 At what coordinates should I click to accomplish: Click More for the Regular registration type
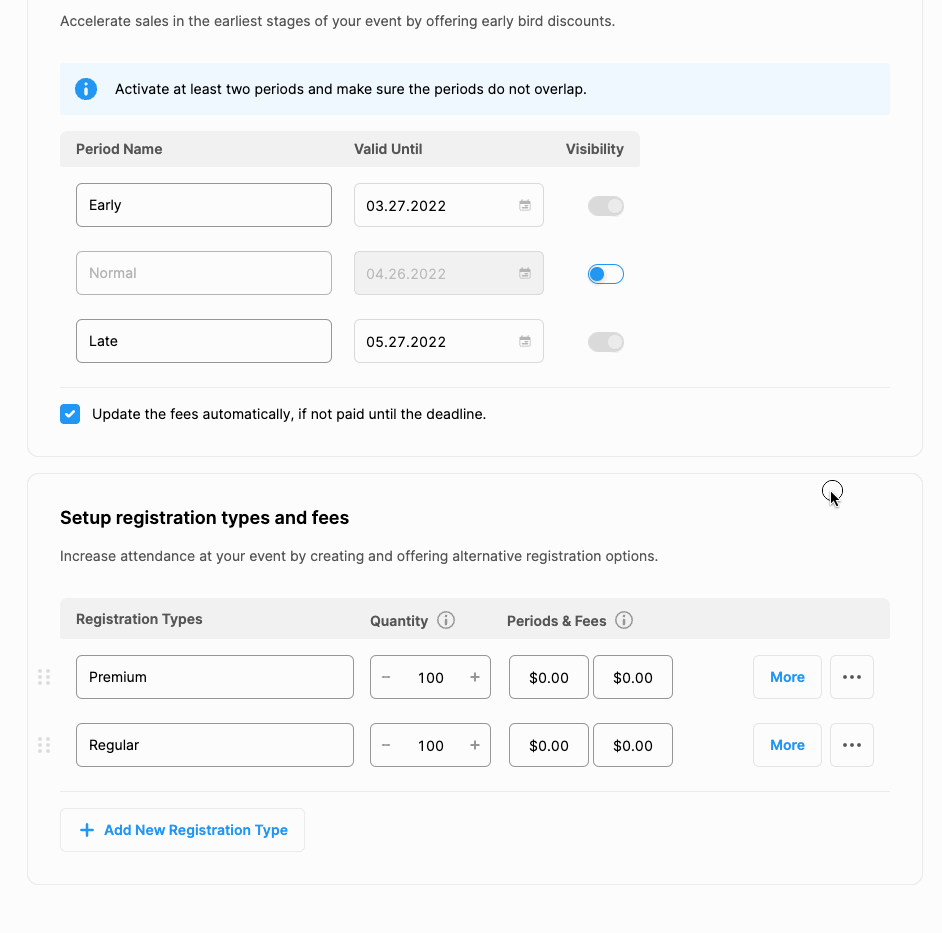click(x=787, y=745)
